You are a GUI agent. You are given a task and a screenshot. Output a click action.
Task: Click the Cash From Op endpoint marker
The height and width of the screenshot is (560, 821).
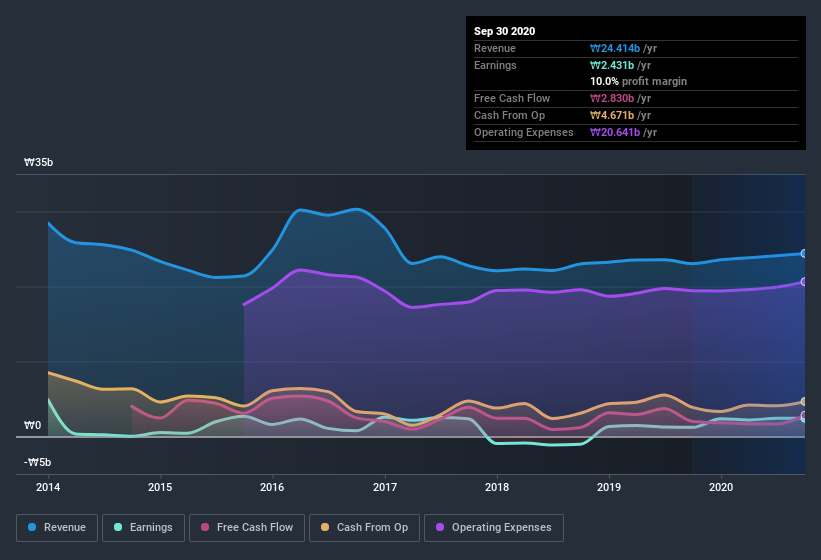[804, 402]
